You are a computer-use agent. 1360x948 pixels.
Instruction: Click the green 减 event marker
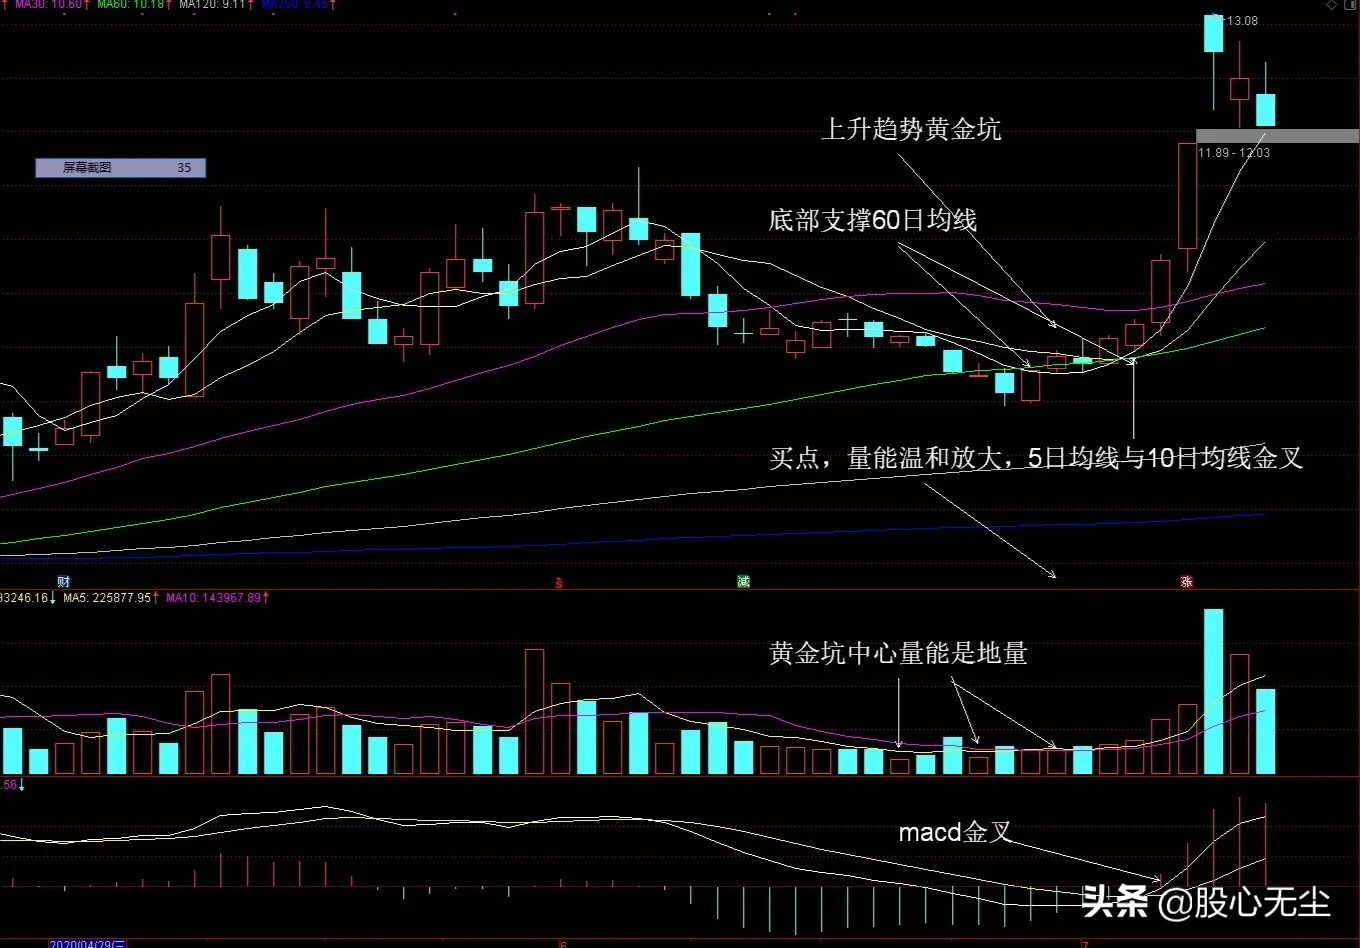[x=743, y=582]
